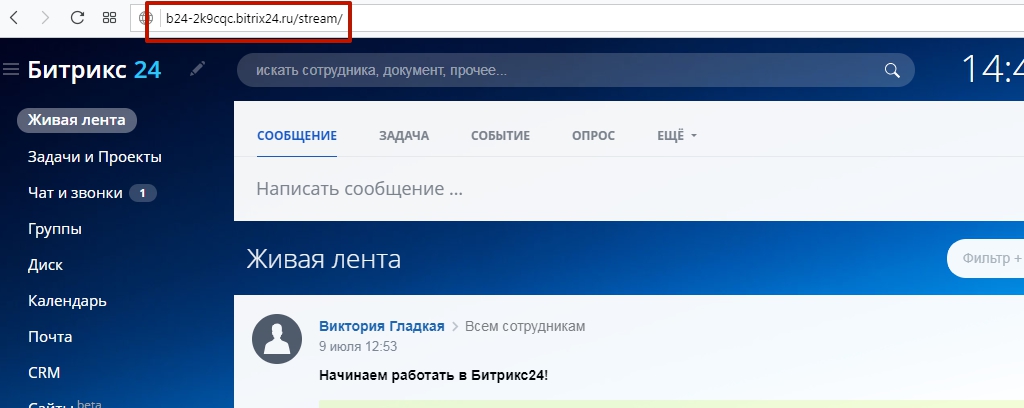Screen dimensions: 1024x408
Task: Click the pencil edit icon near logo
Action: 197,69
